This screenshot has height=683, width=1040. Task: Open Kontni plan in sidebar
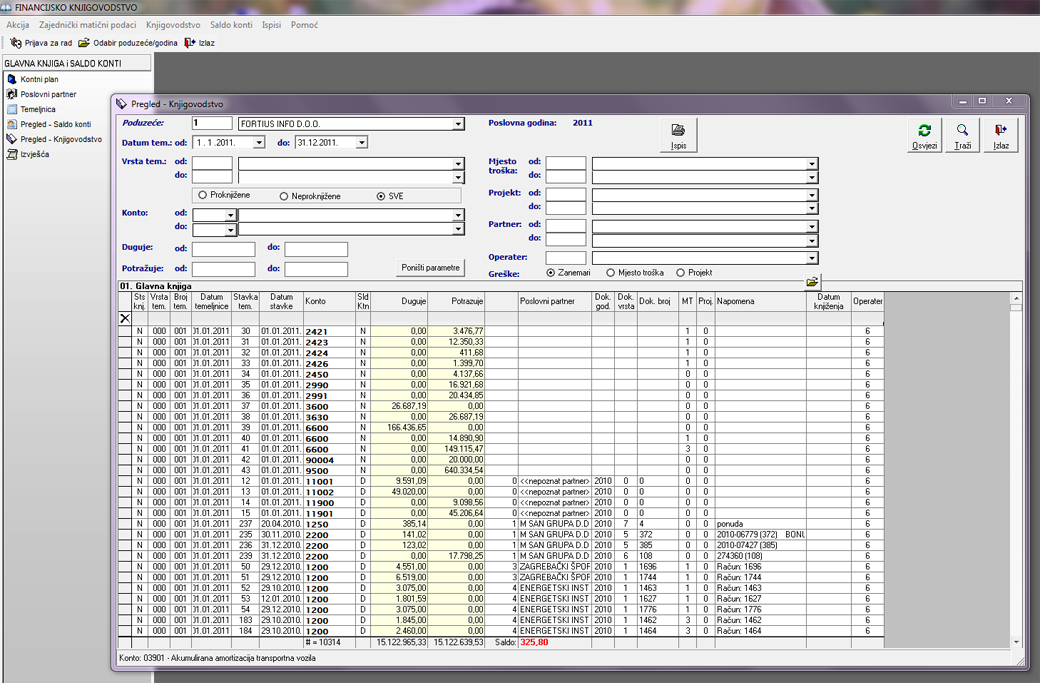pyautogui.click(x=39, y=79)
